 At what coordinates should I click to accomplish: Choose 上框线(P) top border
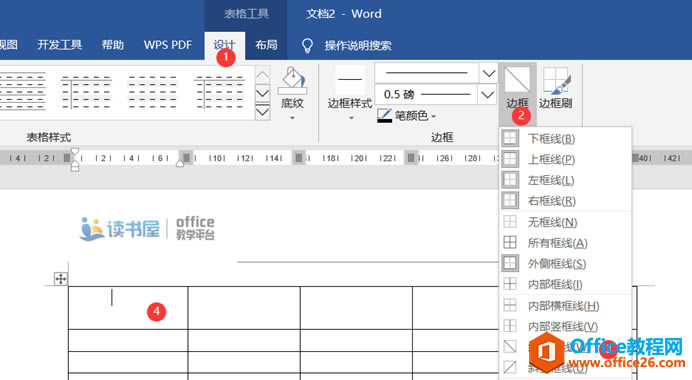(x=566, y=159)
